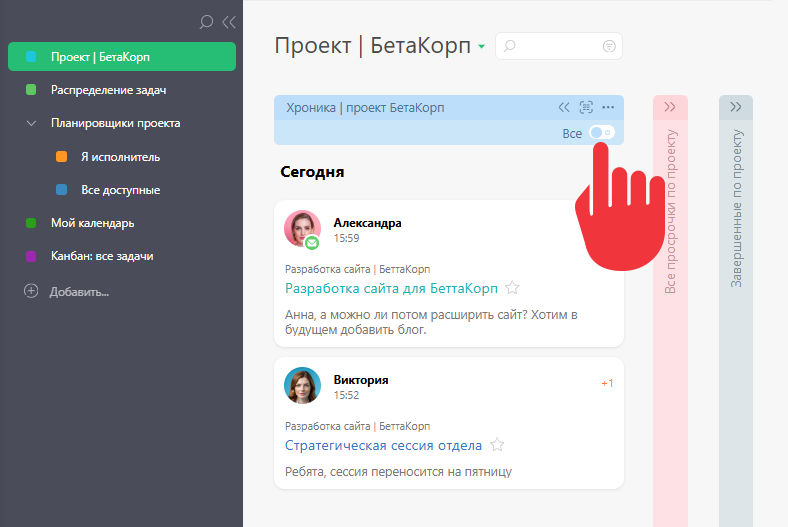788x527 pixels.
Task: Open dropdown next to Проект | БетаКорп title
Action: pos(481,47)
